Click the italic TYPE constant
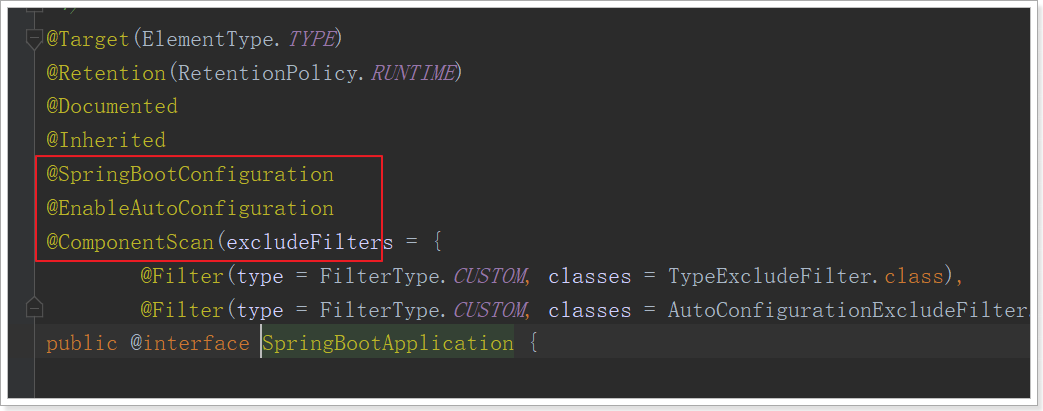Screen dimensions: 1043x411 [x=311, y=40]
